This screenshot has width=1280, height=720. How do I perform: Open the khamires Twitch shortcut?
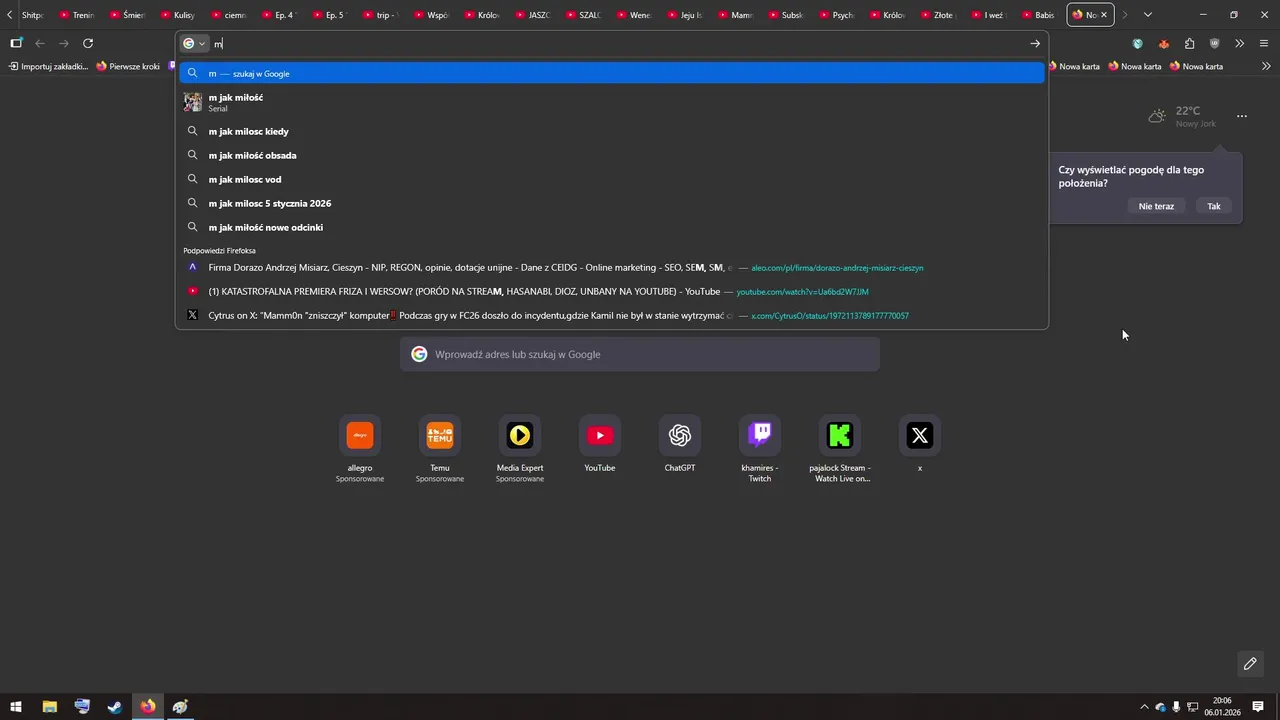[760, 436]
